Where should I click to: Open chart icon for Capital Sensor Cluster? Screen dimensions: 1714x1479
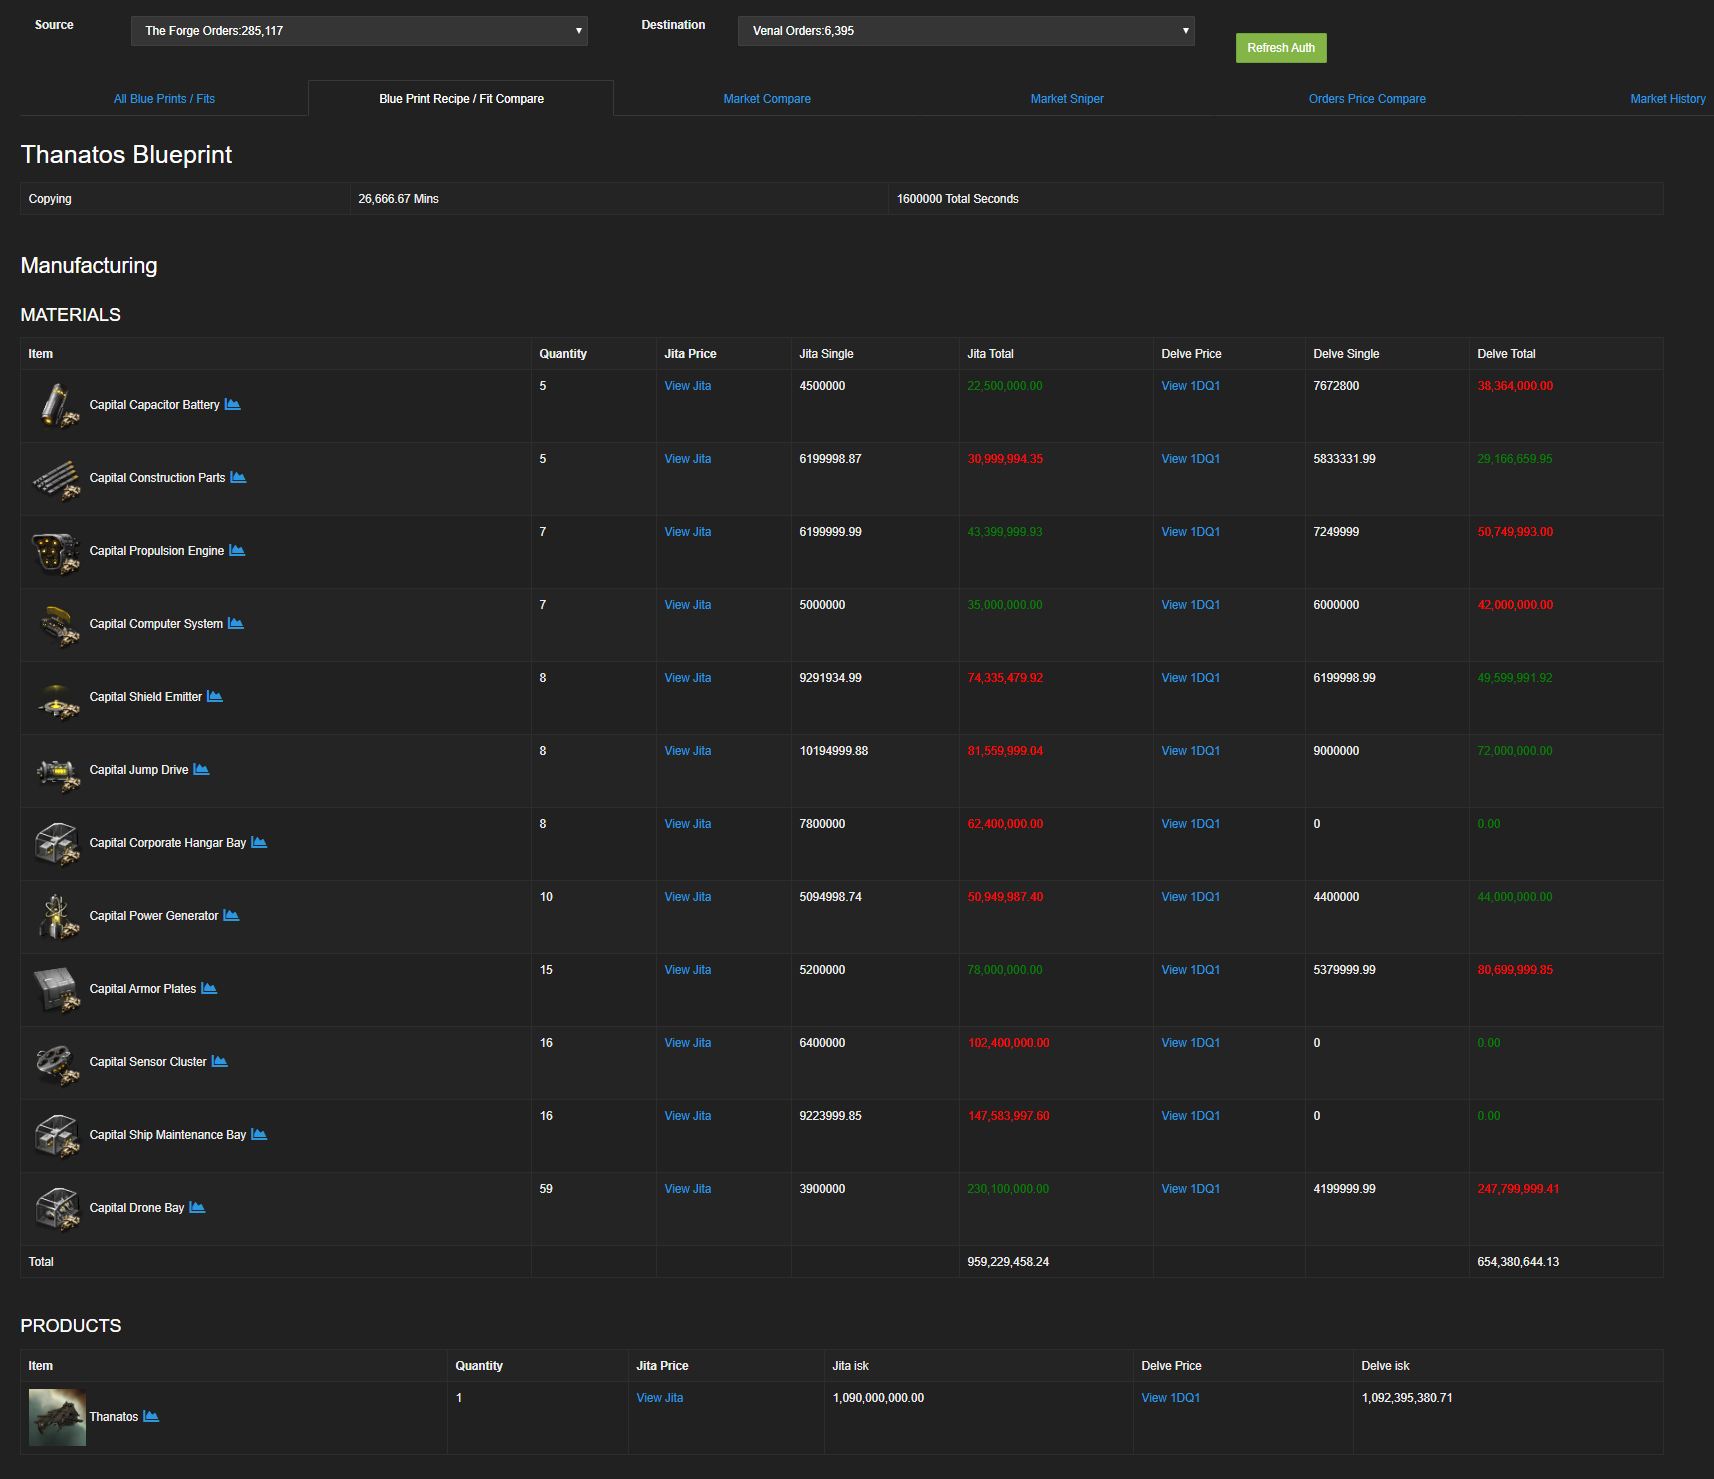tap(220, 1061)
